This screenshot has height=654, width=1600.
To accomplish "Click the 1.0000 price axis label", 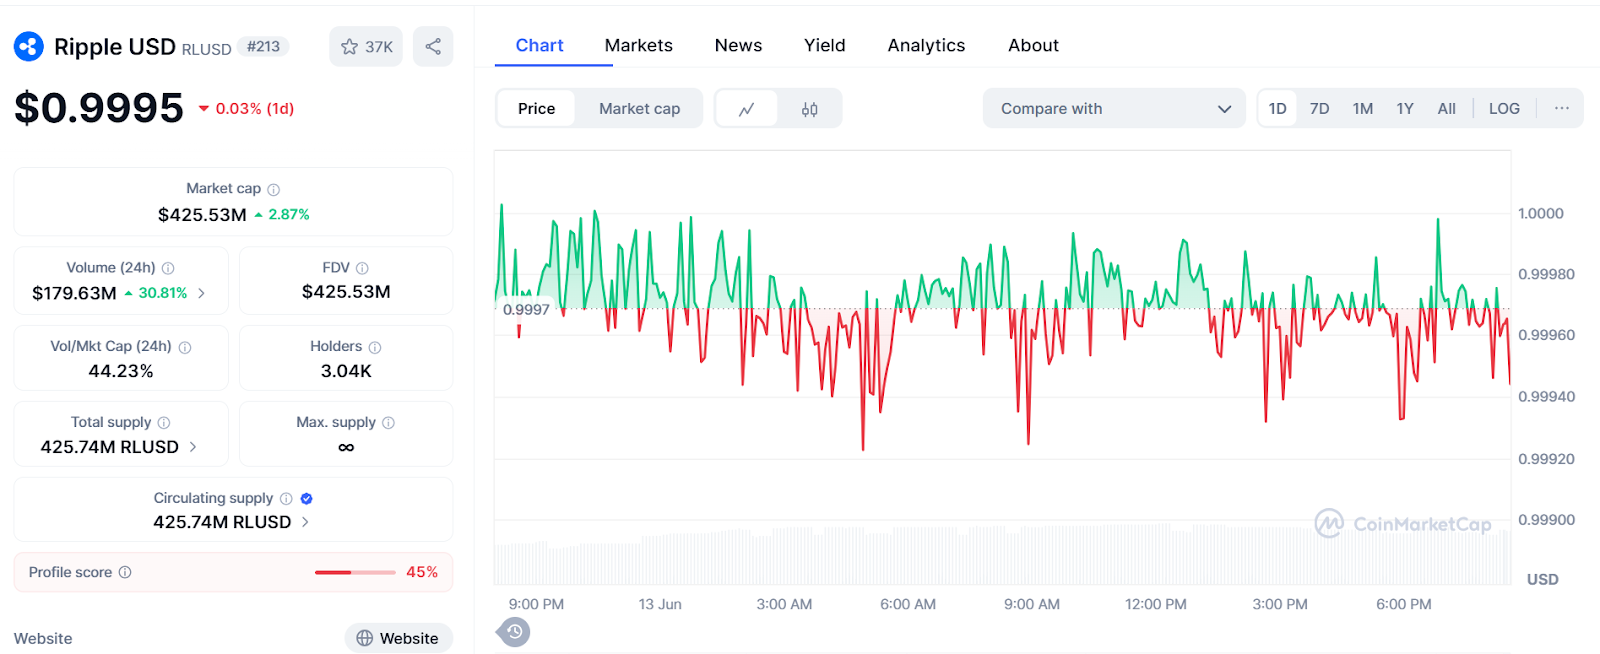I will click(x=1540, y=213).
